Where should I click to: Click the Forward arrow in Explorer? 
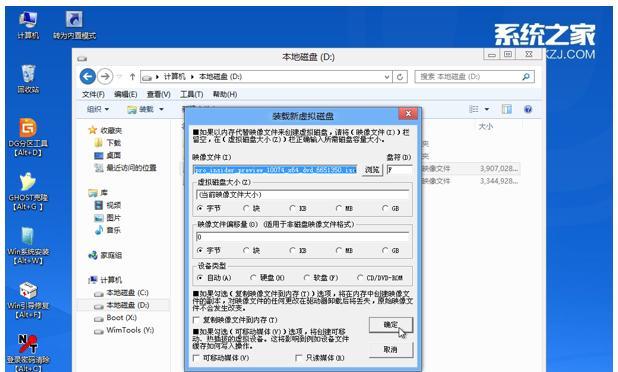click(105, 76)
